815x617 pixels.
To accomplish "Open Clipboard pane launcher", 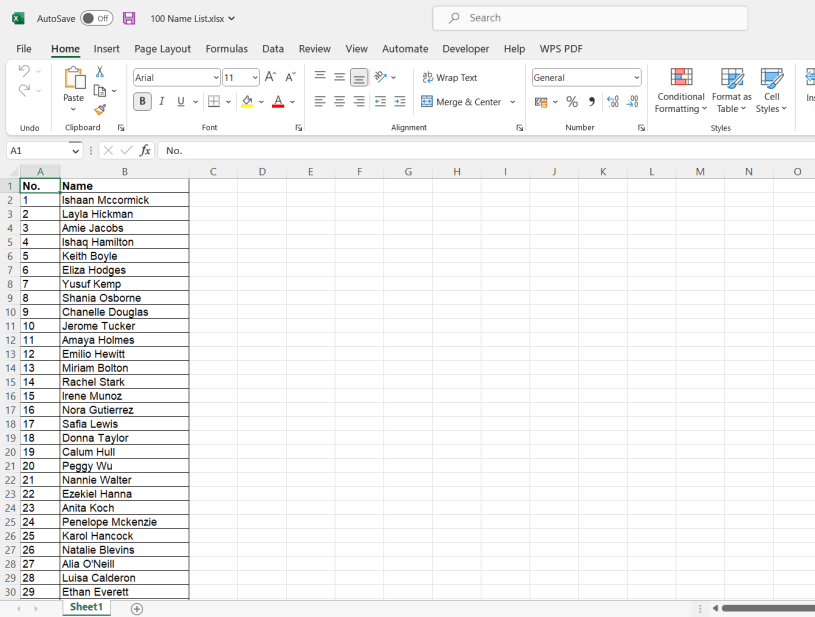I will 121,128.
